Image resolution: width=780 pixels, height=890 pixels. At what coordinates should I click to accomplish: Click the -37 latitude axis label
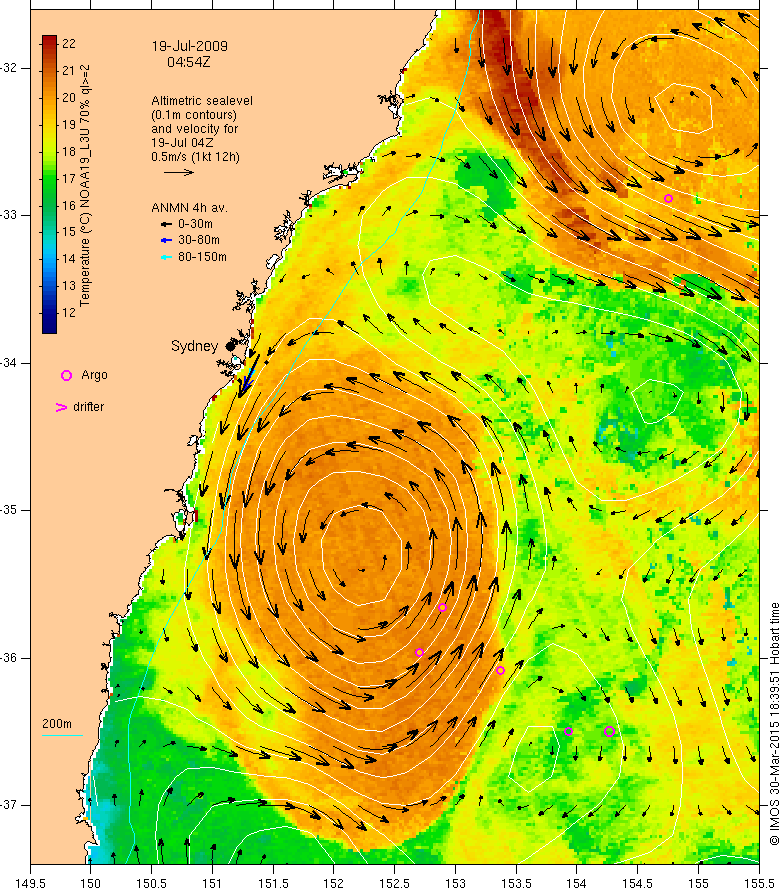click(9, 805)
